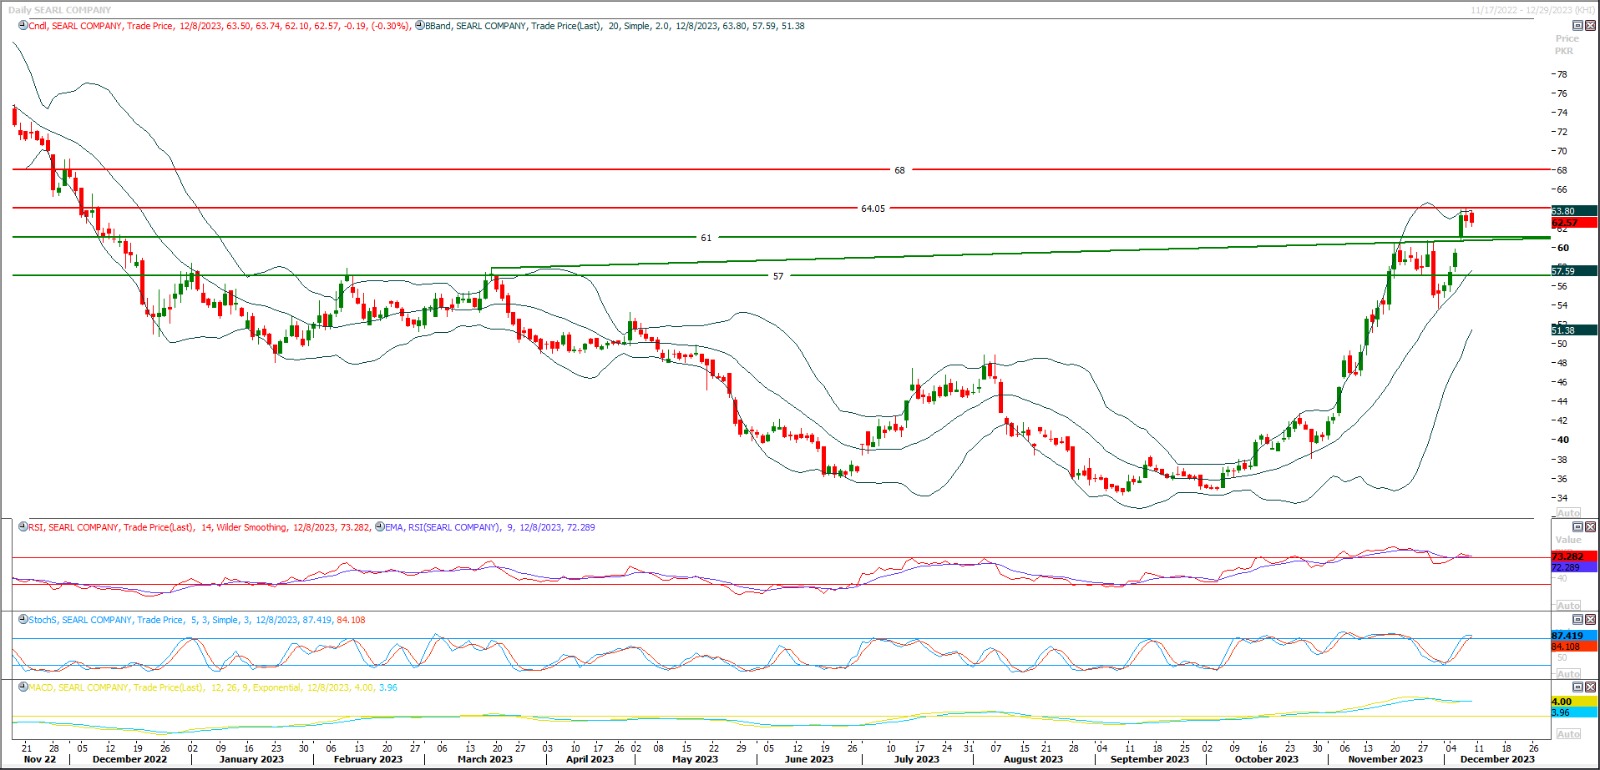The height and width of the screenshot is (770, 1600).
Task: Click the 64.05 resistance line label
Action: tap(872, 209)
